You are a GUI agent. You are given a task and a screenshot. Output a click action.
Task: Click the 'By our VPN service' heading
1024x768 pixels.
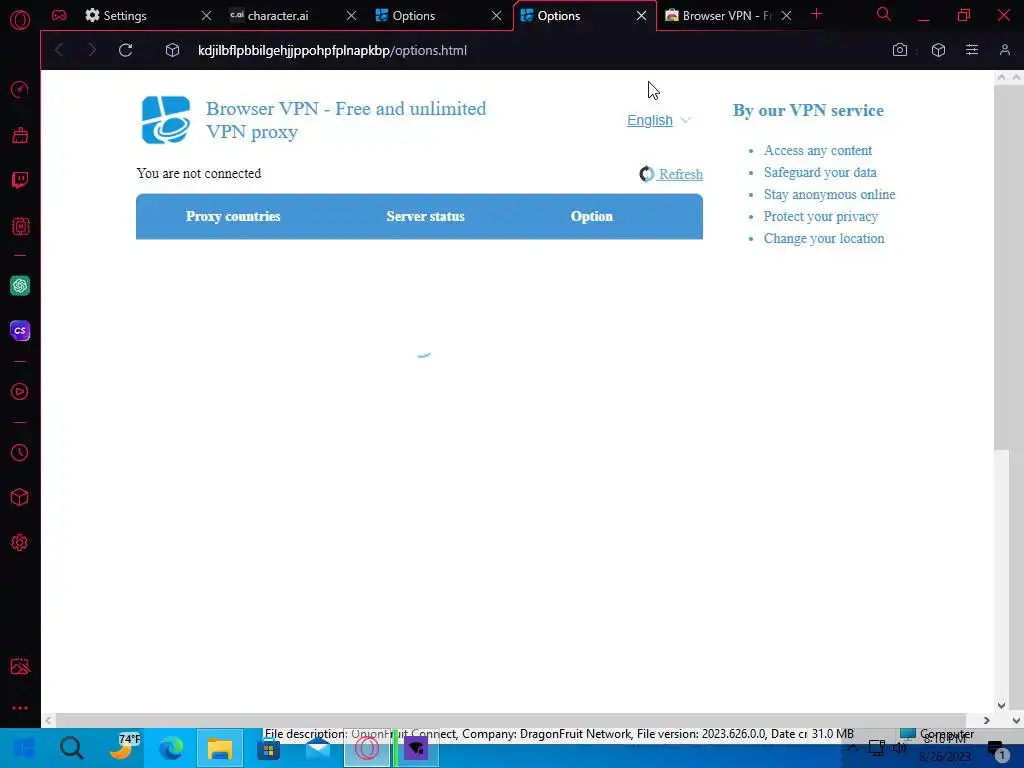(x=808, y=110)
